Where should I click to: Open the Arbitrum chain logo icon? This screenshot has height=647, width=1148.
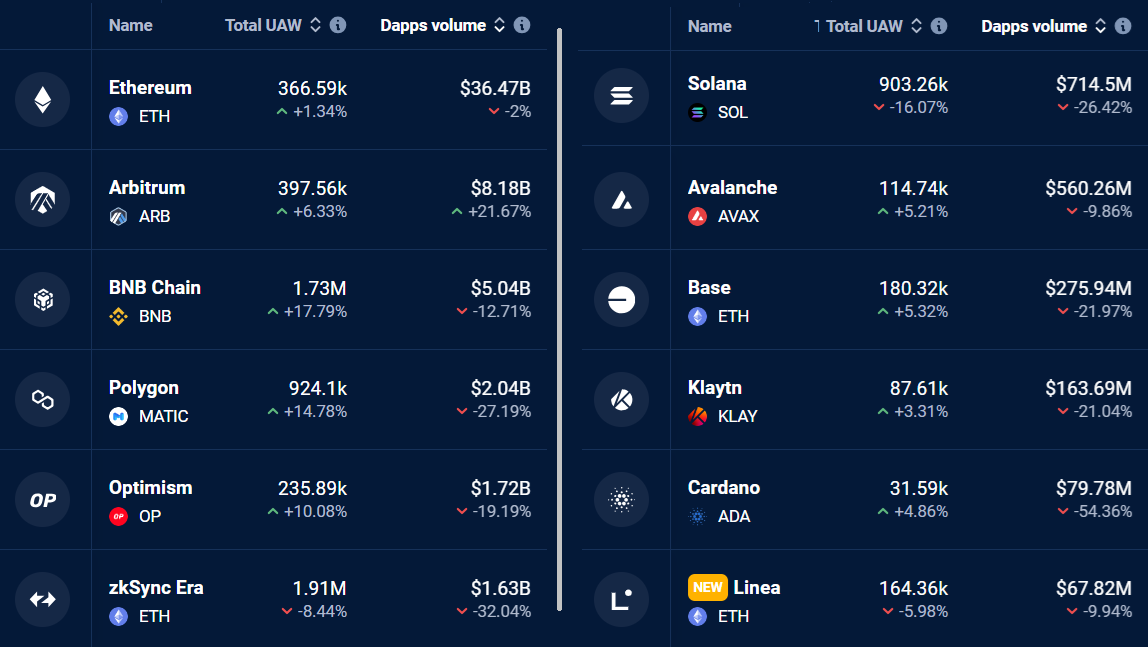click(x=42, y=200)
